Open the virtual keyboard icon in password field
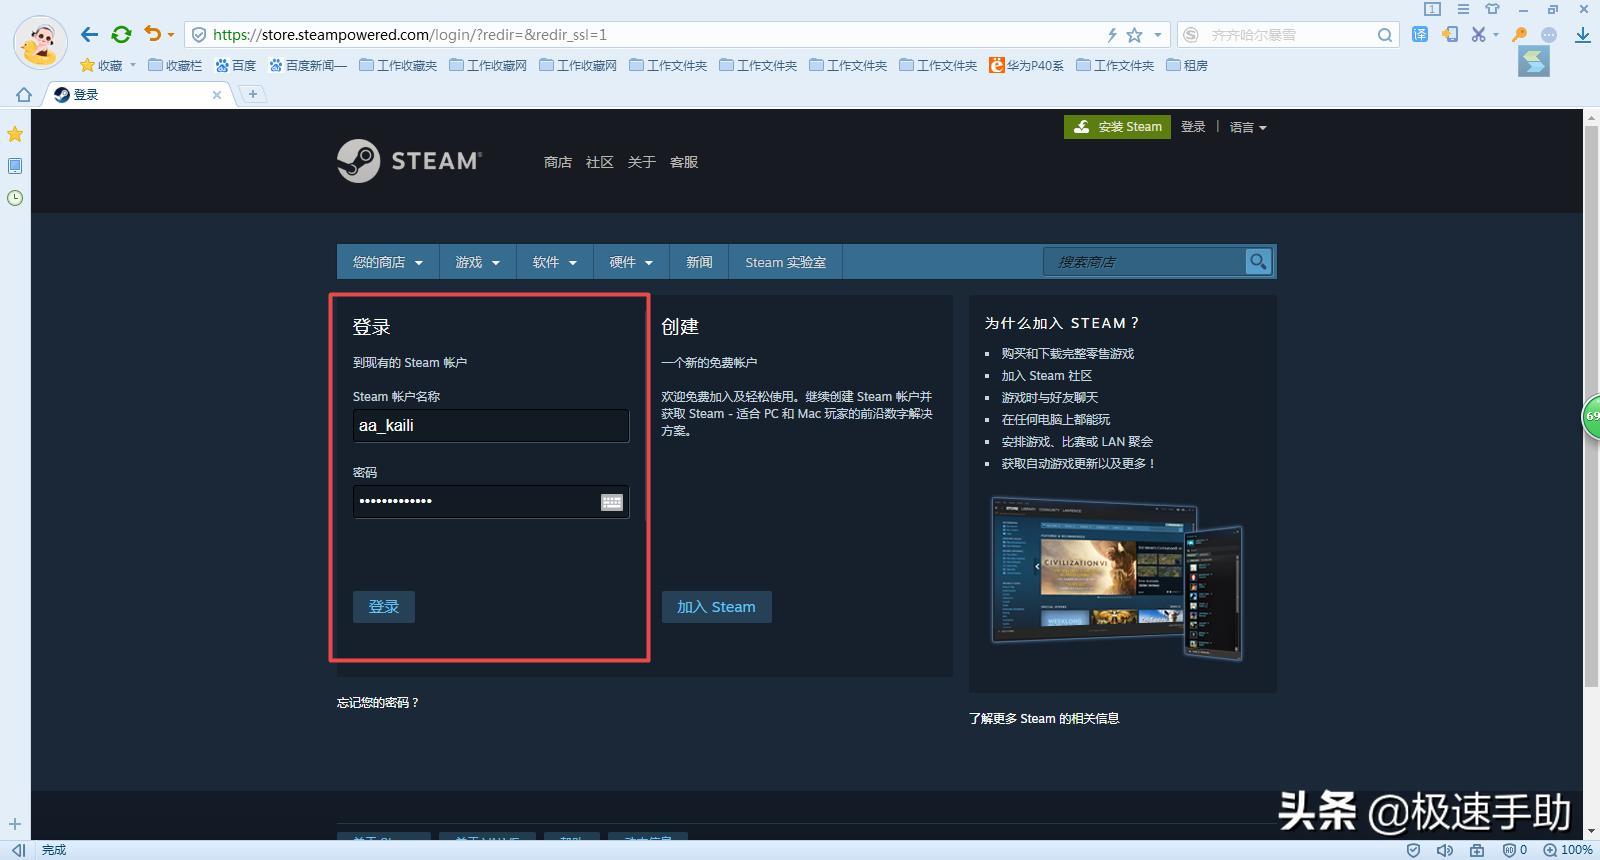The height and width of the screenshot is (860, 1600). (612, 502)
